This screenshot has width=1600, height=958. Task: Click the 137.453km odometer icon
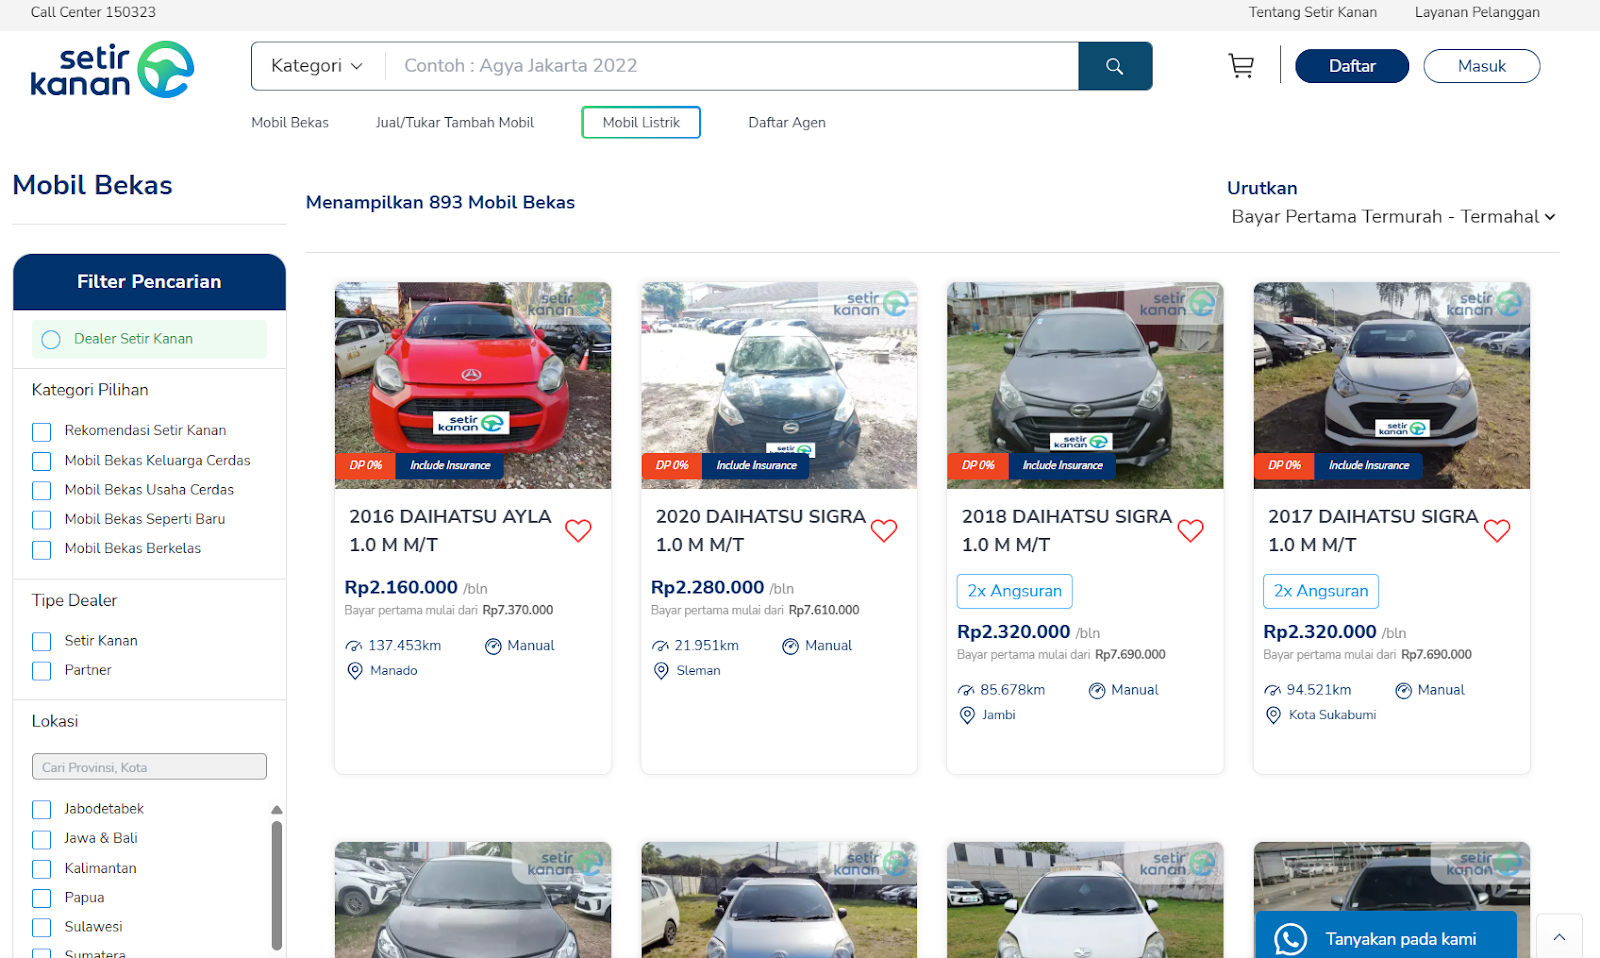tap(354, 646)
